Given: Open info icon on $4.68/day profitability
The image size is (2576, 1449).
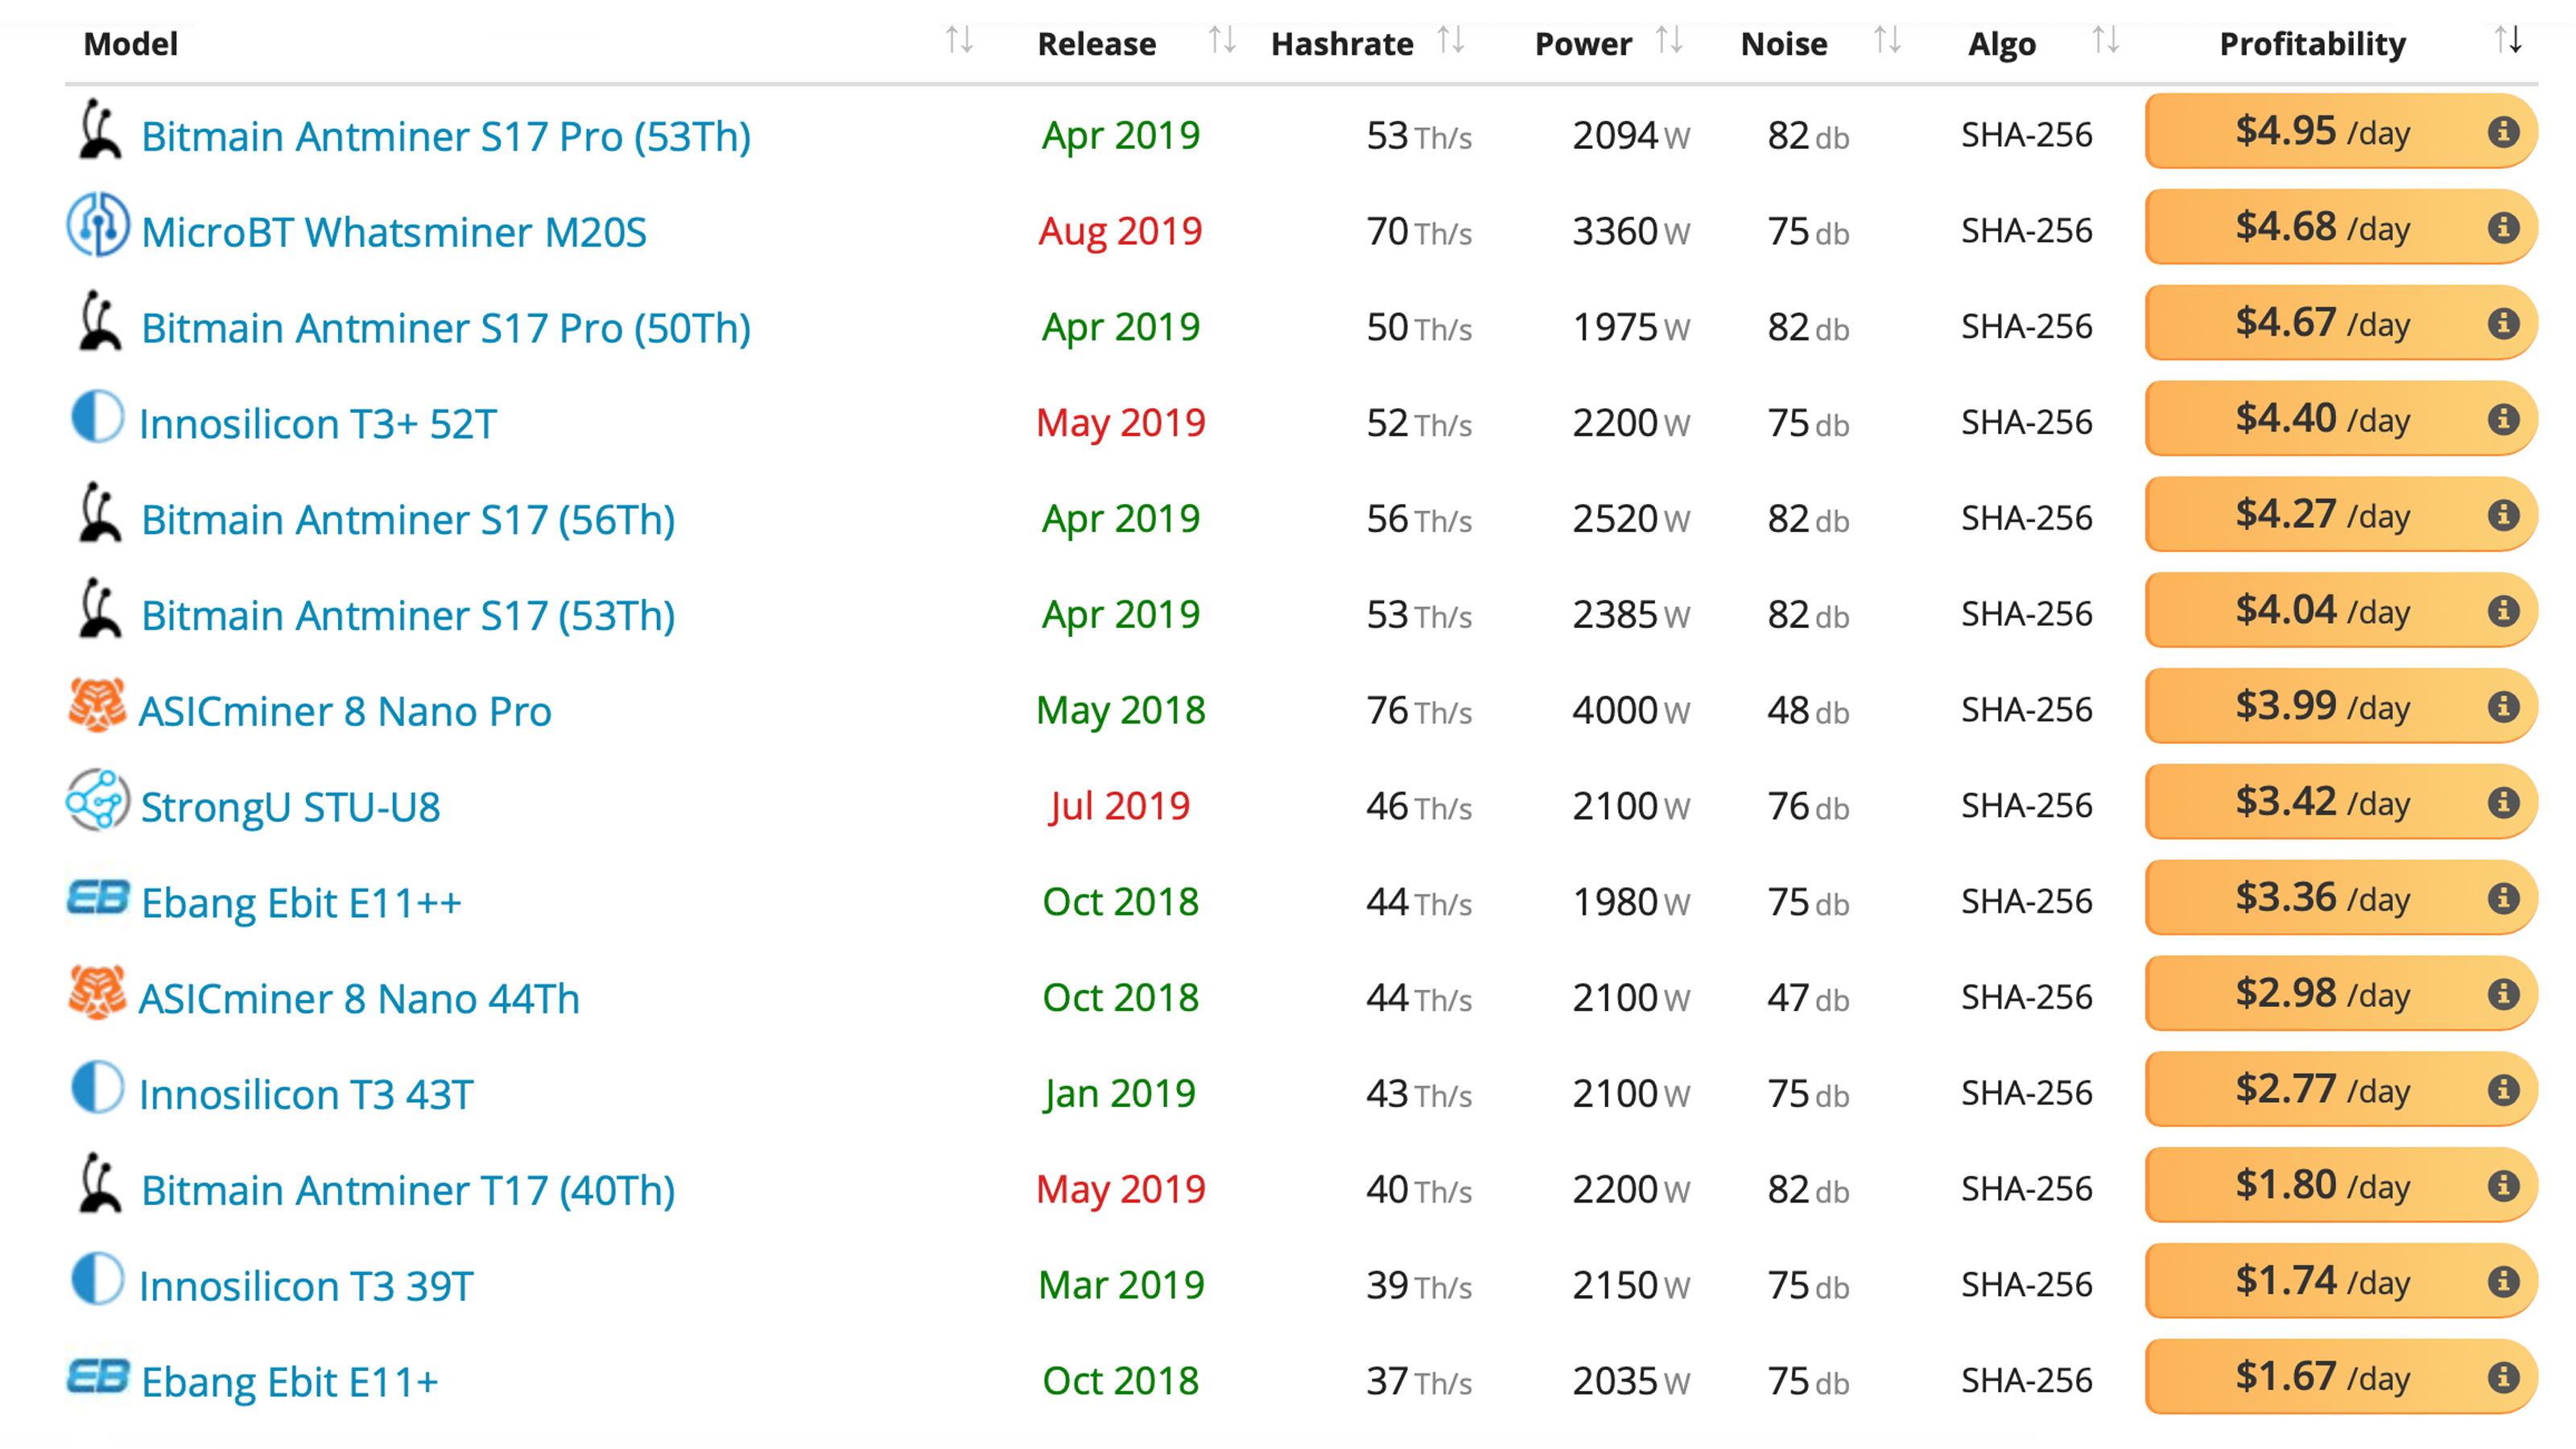Looking at the screenshot, I should tap(2503, 227).
